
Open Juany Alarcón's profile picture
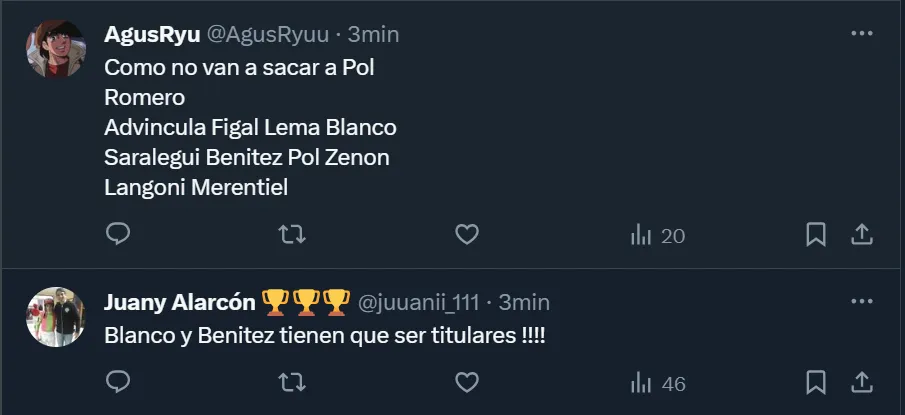[55, 317]
